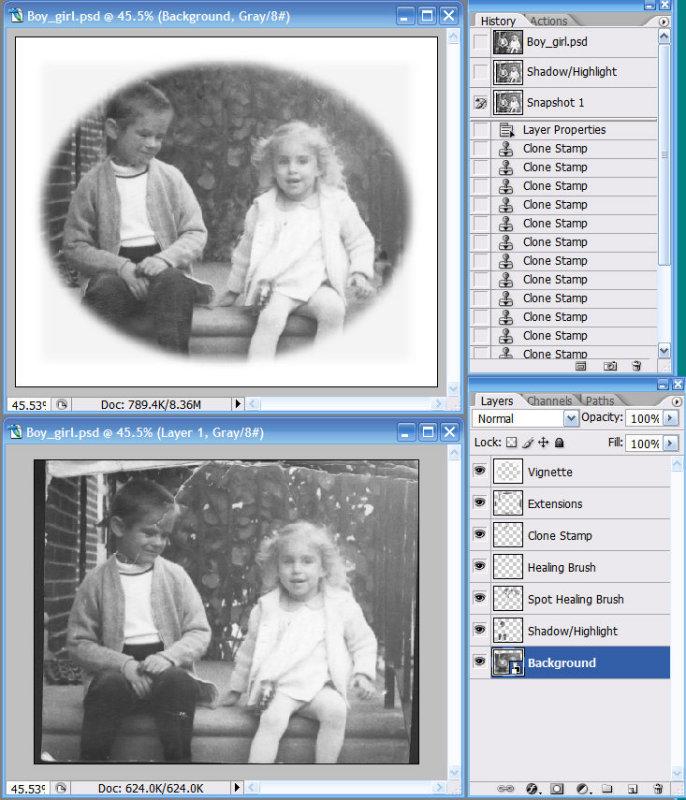Switch to the History tab
This screenshot has height=800, width=686.
498,21
